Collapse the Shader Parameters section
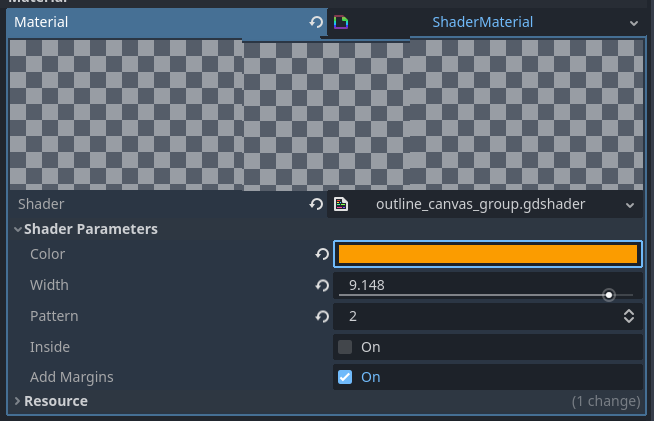Viewport: 654px width, 421px height. 18,229
